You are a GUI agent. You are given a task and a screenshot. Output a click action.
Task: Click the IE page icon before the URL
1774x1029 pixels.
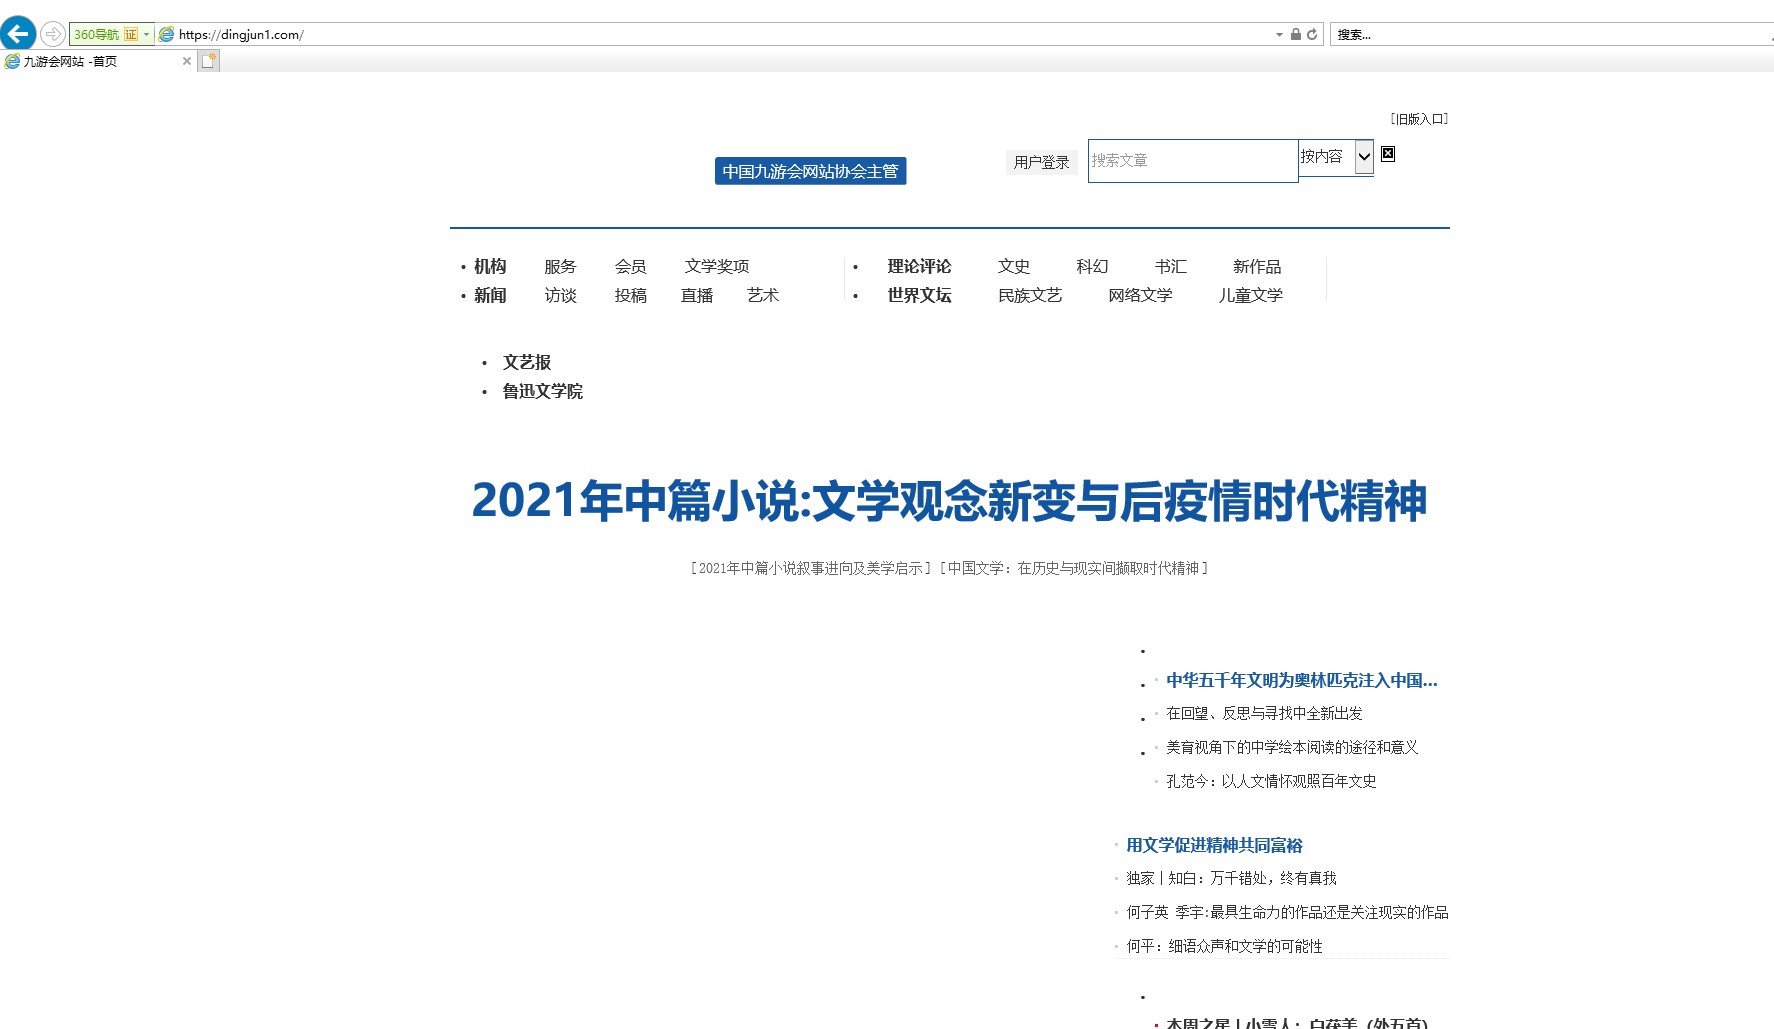(x=167, y=34)
